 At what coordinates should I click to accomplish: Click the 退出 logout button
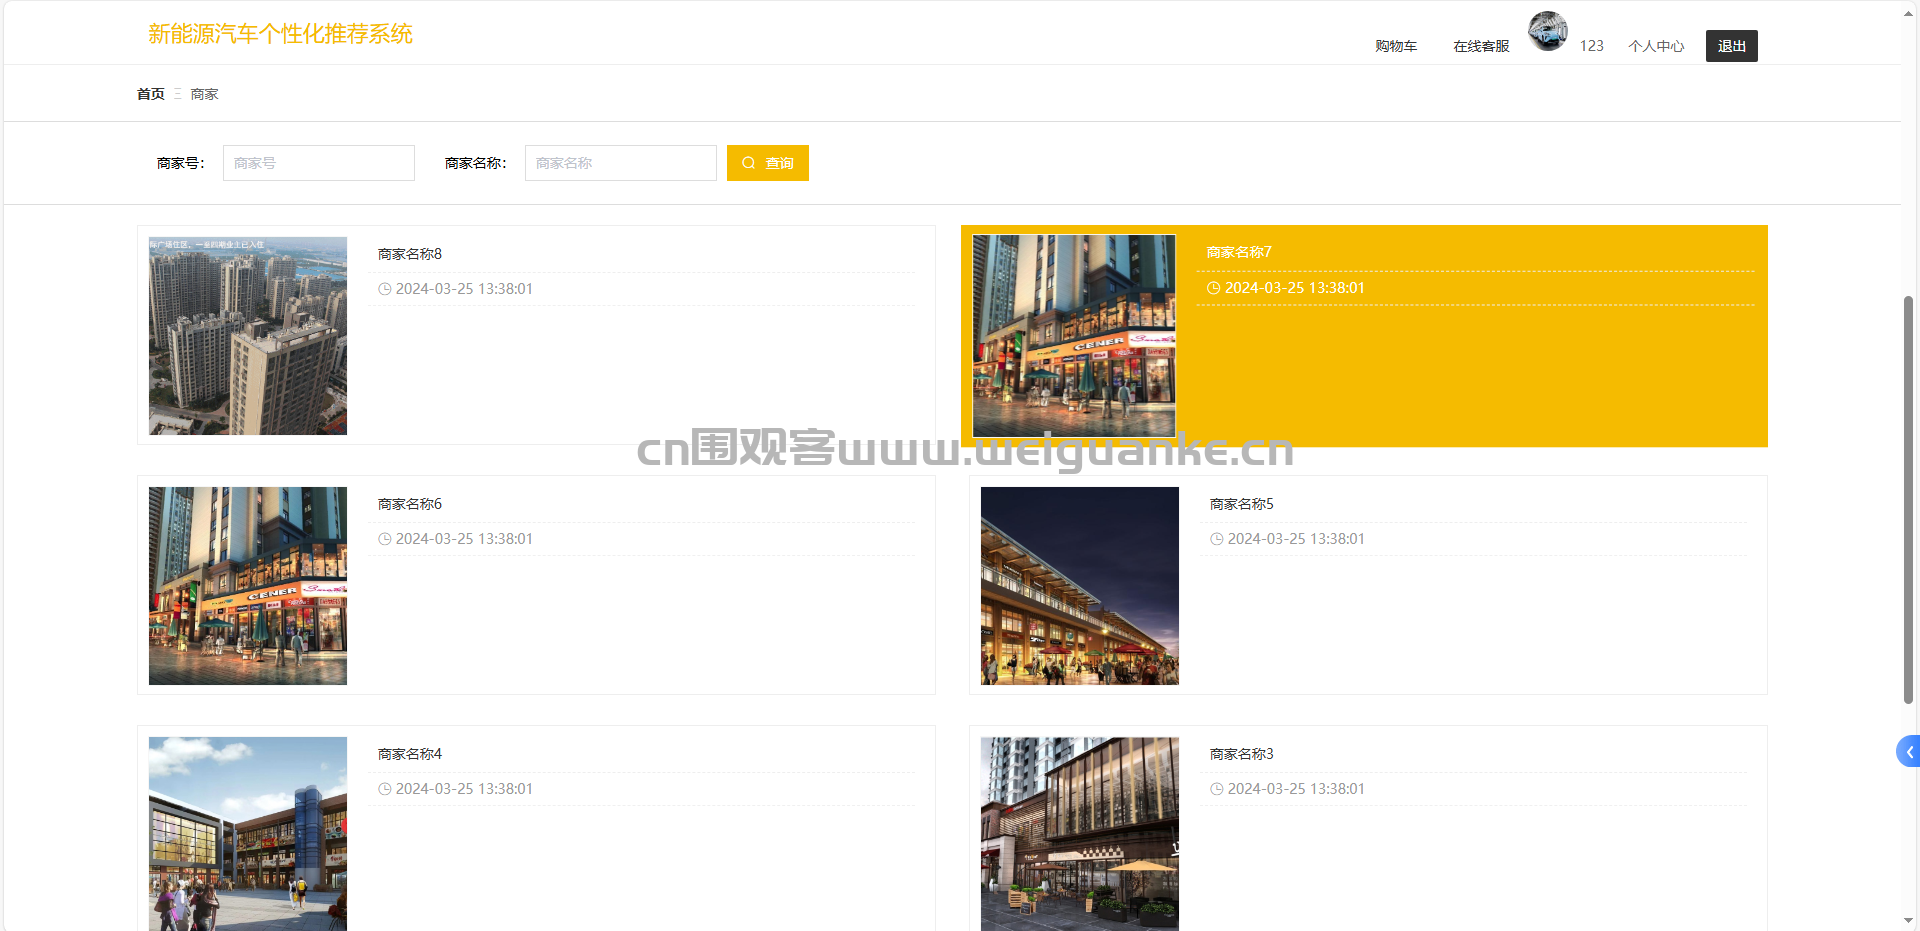coord(1731,46)
